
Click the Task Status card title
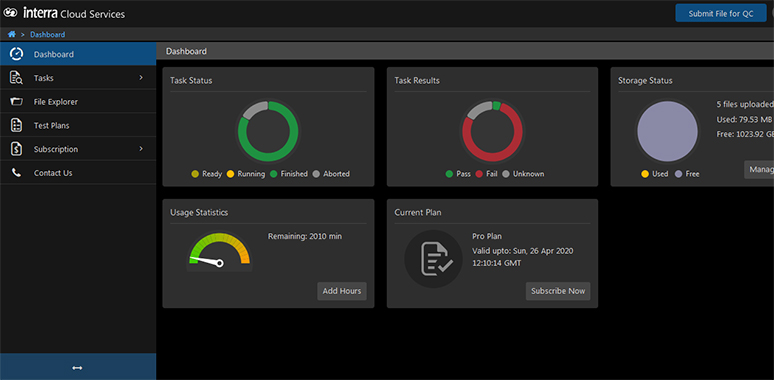click(191, 80)
